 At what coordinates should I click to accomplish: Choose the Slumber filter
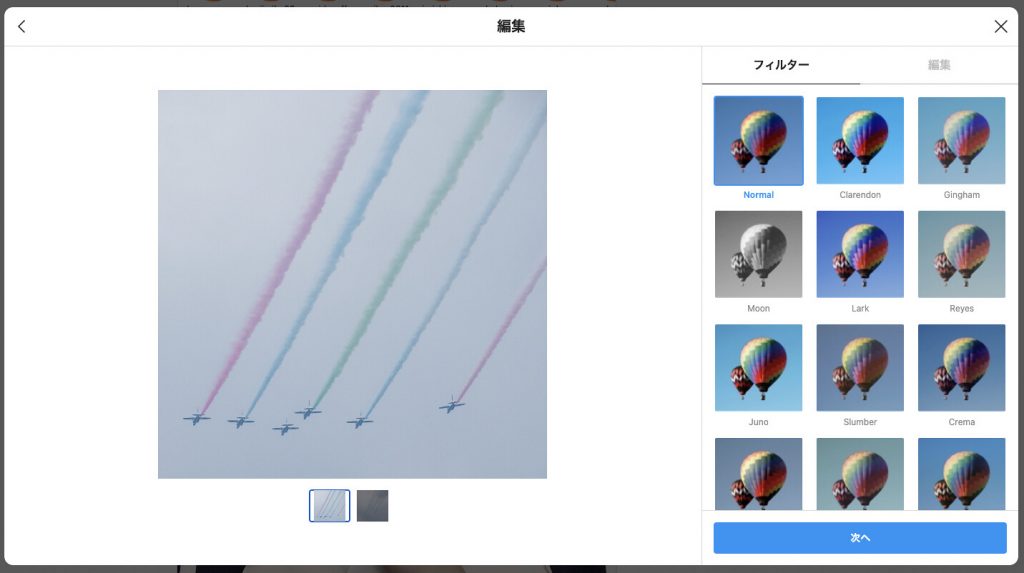[x=860, y=368]
